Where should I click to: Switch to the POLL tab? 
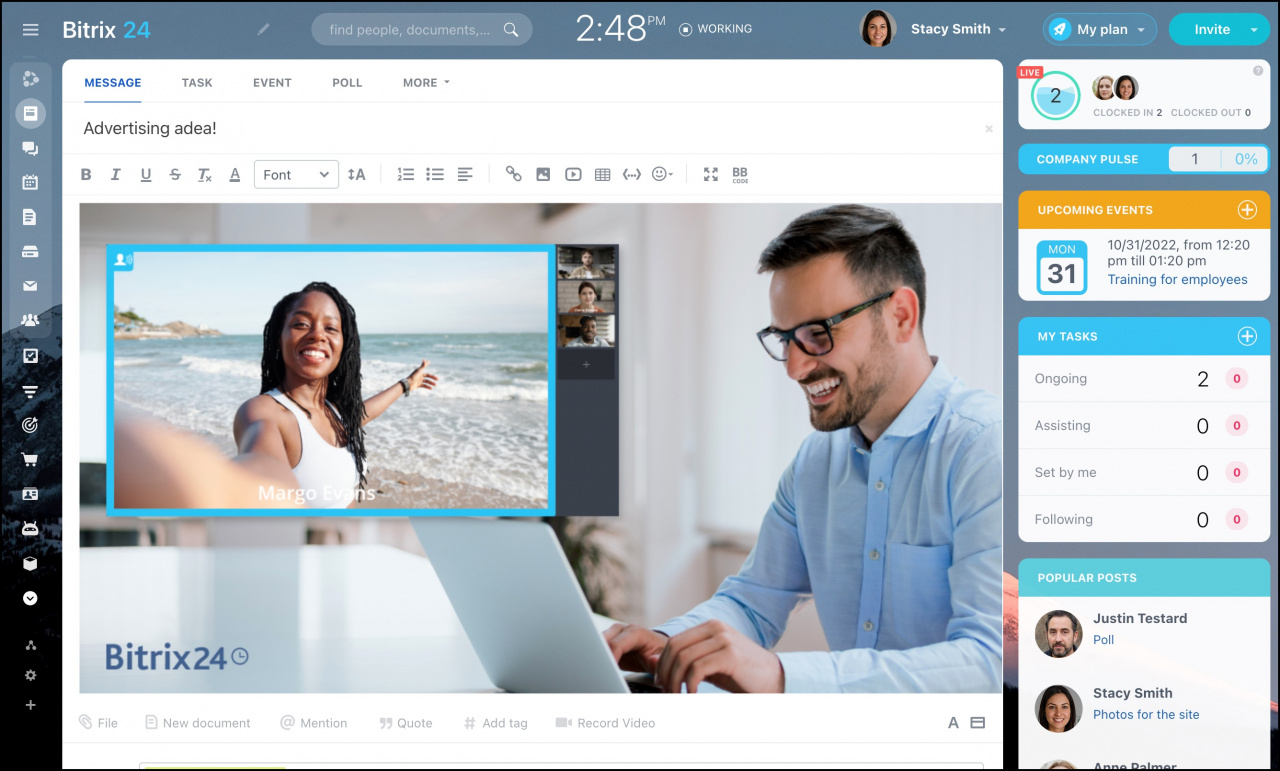[x=347, y=83]
